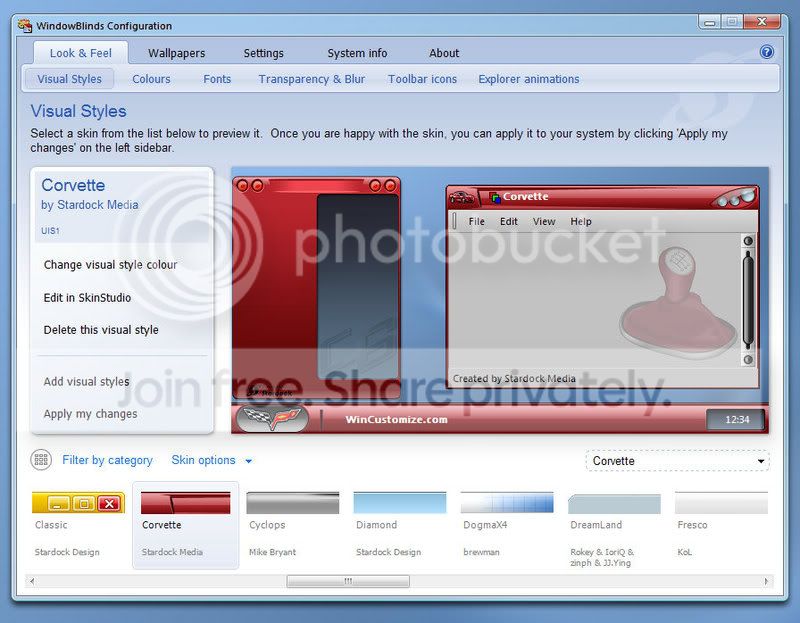Select the Fresco skin thumbnail
This screenshot has height=623, width=800.
(x=721, y=525)
